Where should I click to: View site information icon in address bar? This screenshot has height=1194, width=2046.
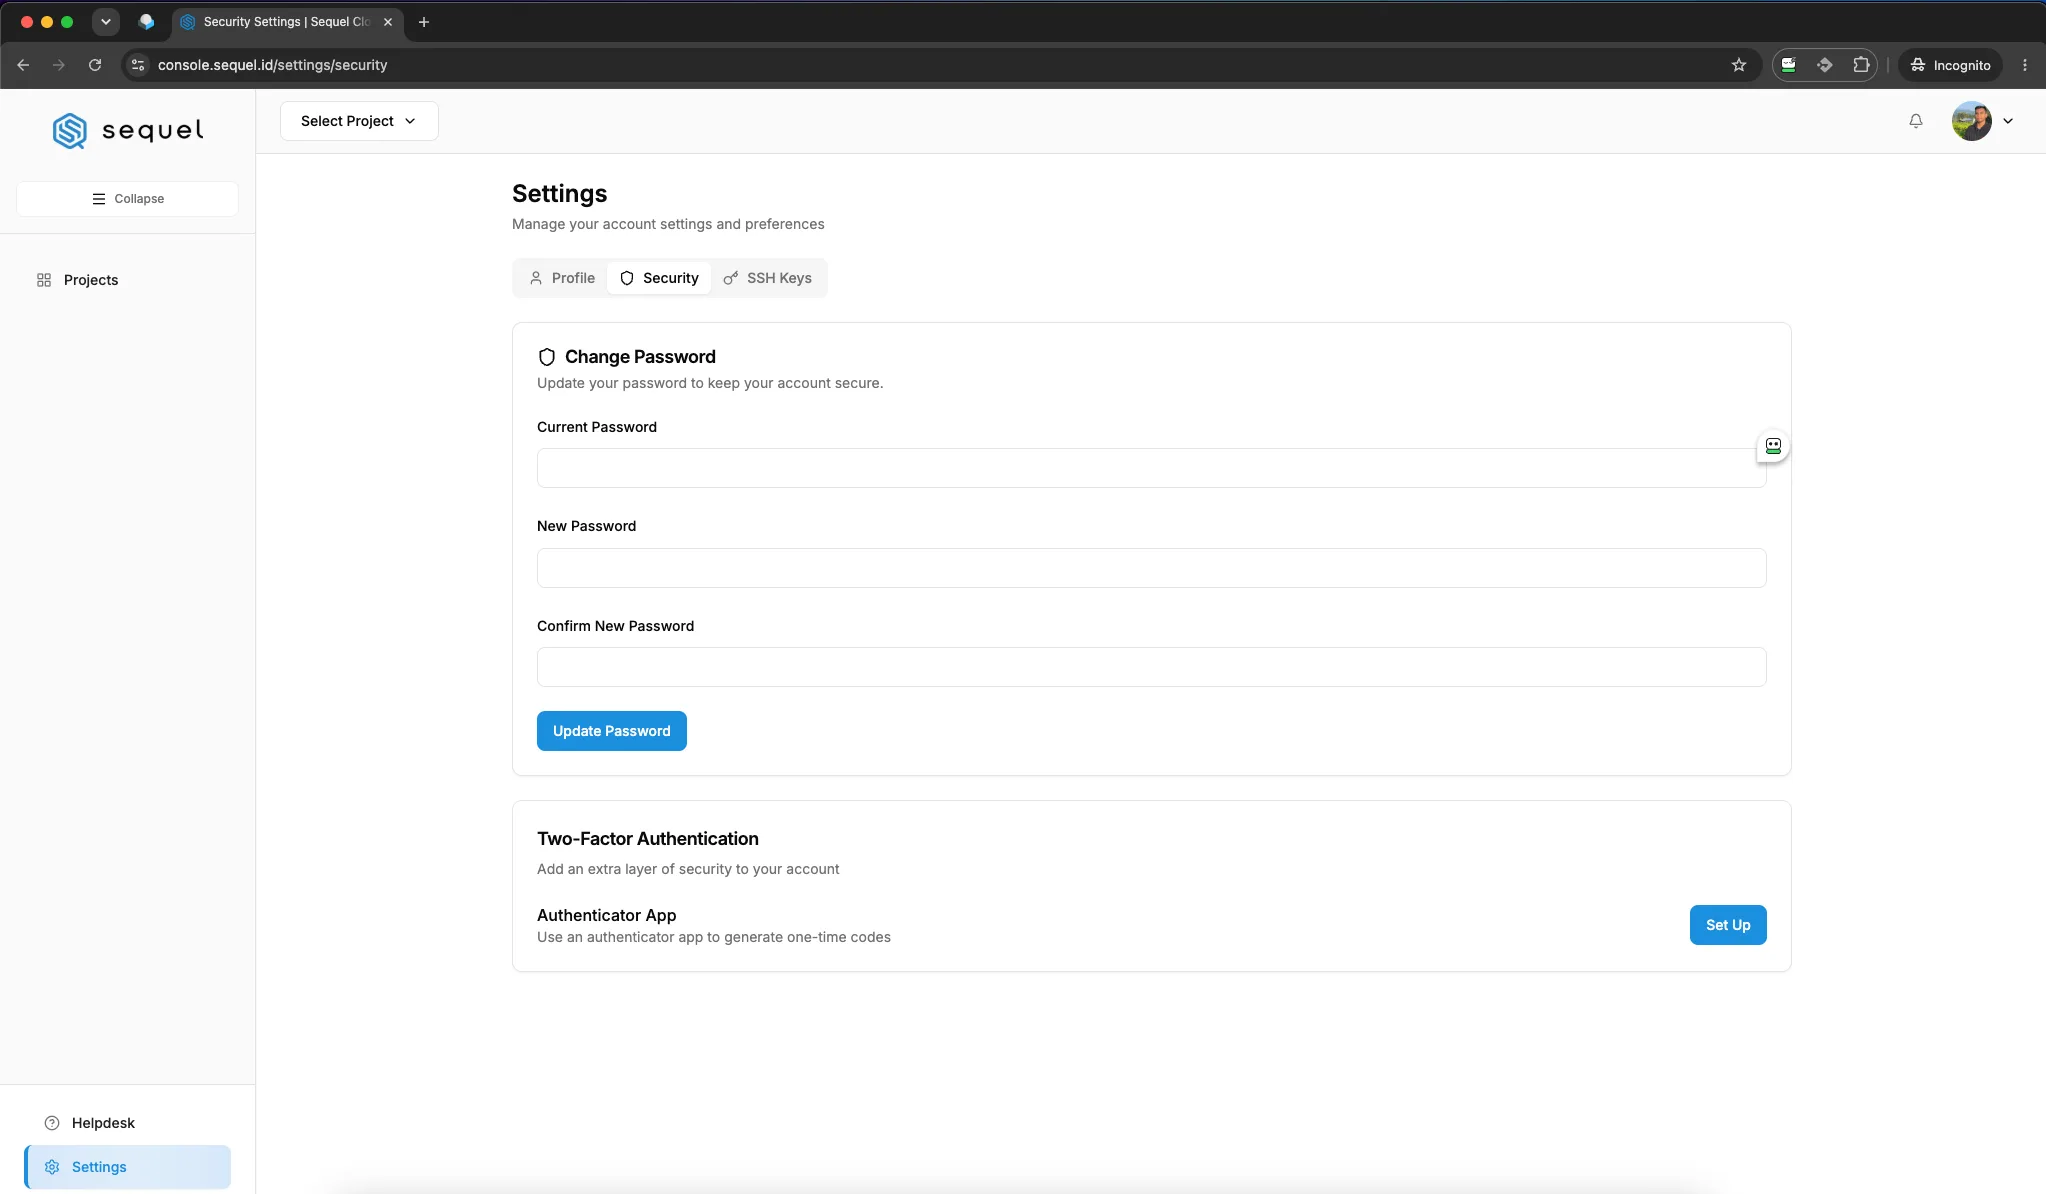tap(138, 65)
